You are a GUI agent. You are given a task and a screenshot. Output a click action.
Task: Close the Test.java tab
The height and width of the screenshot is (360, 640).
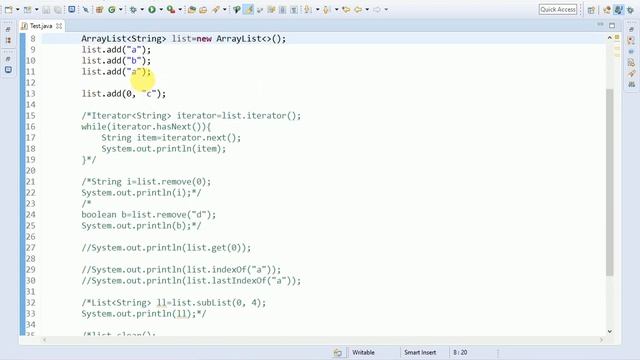(59, 26)
